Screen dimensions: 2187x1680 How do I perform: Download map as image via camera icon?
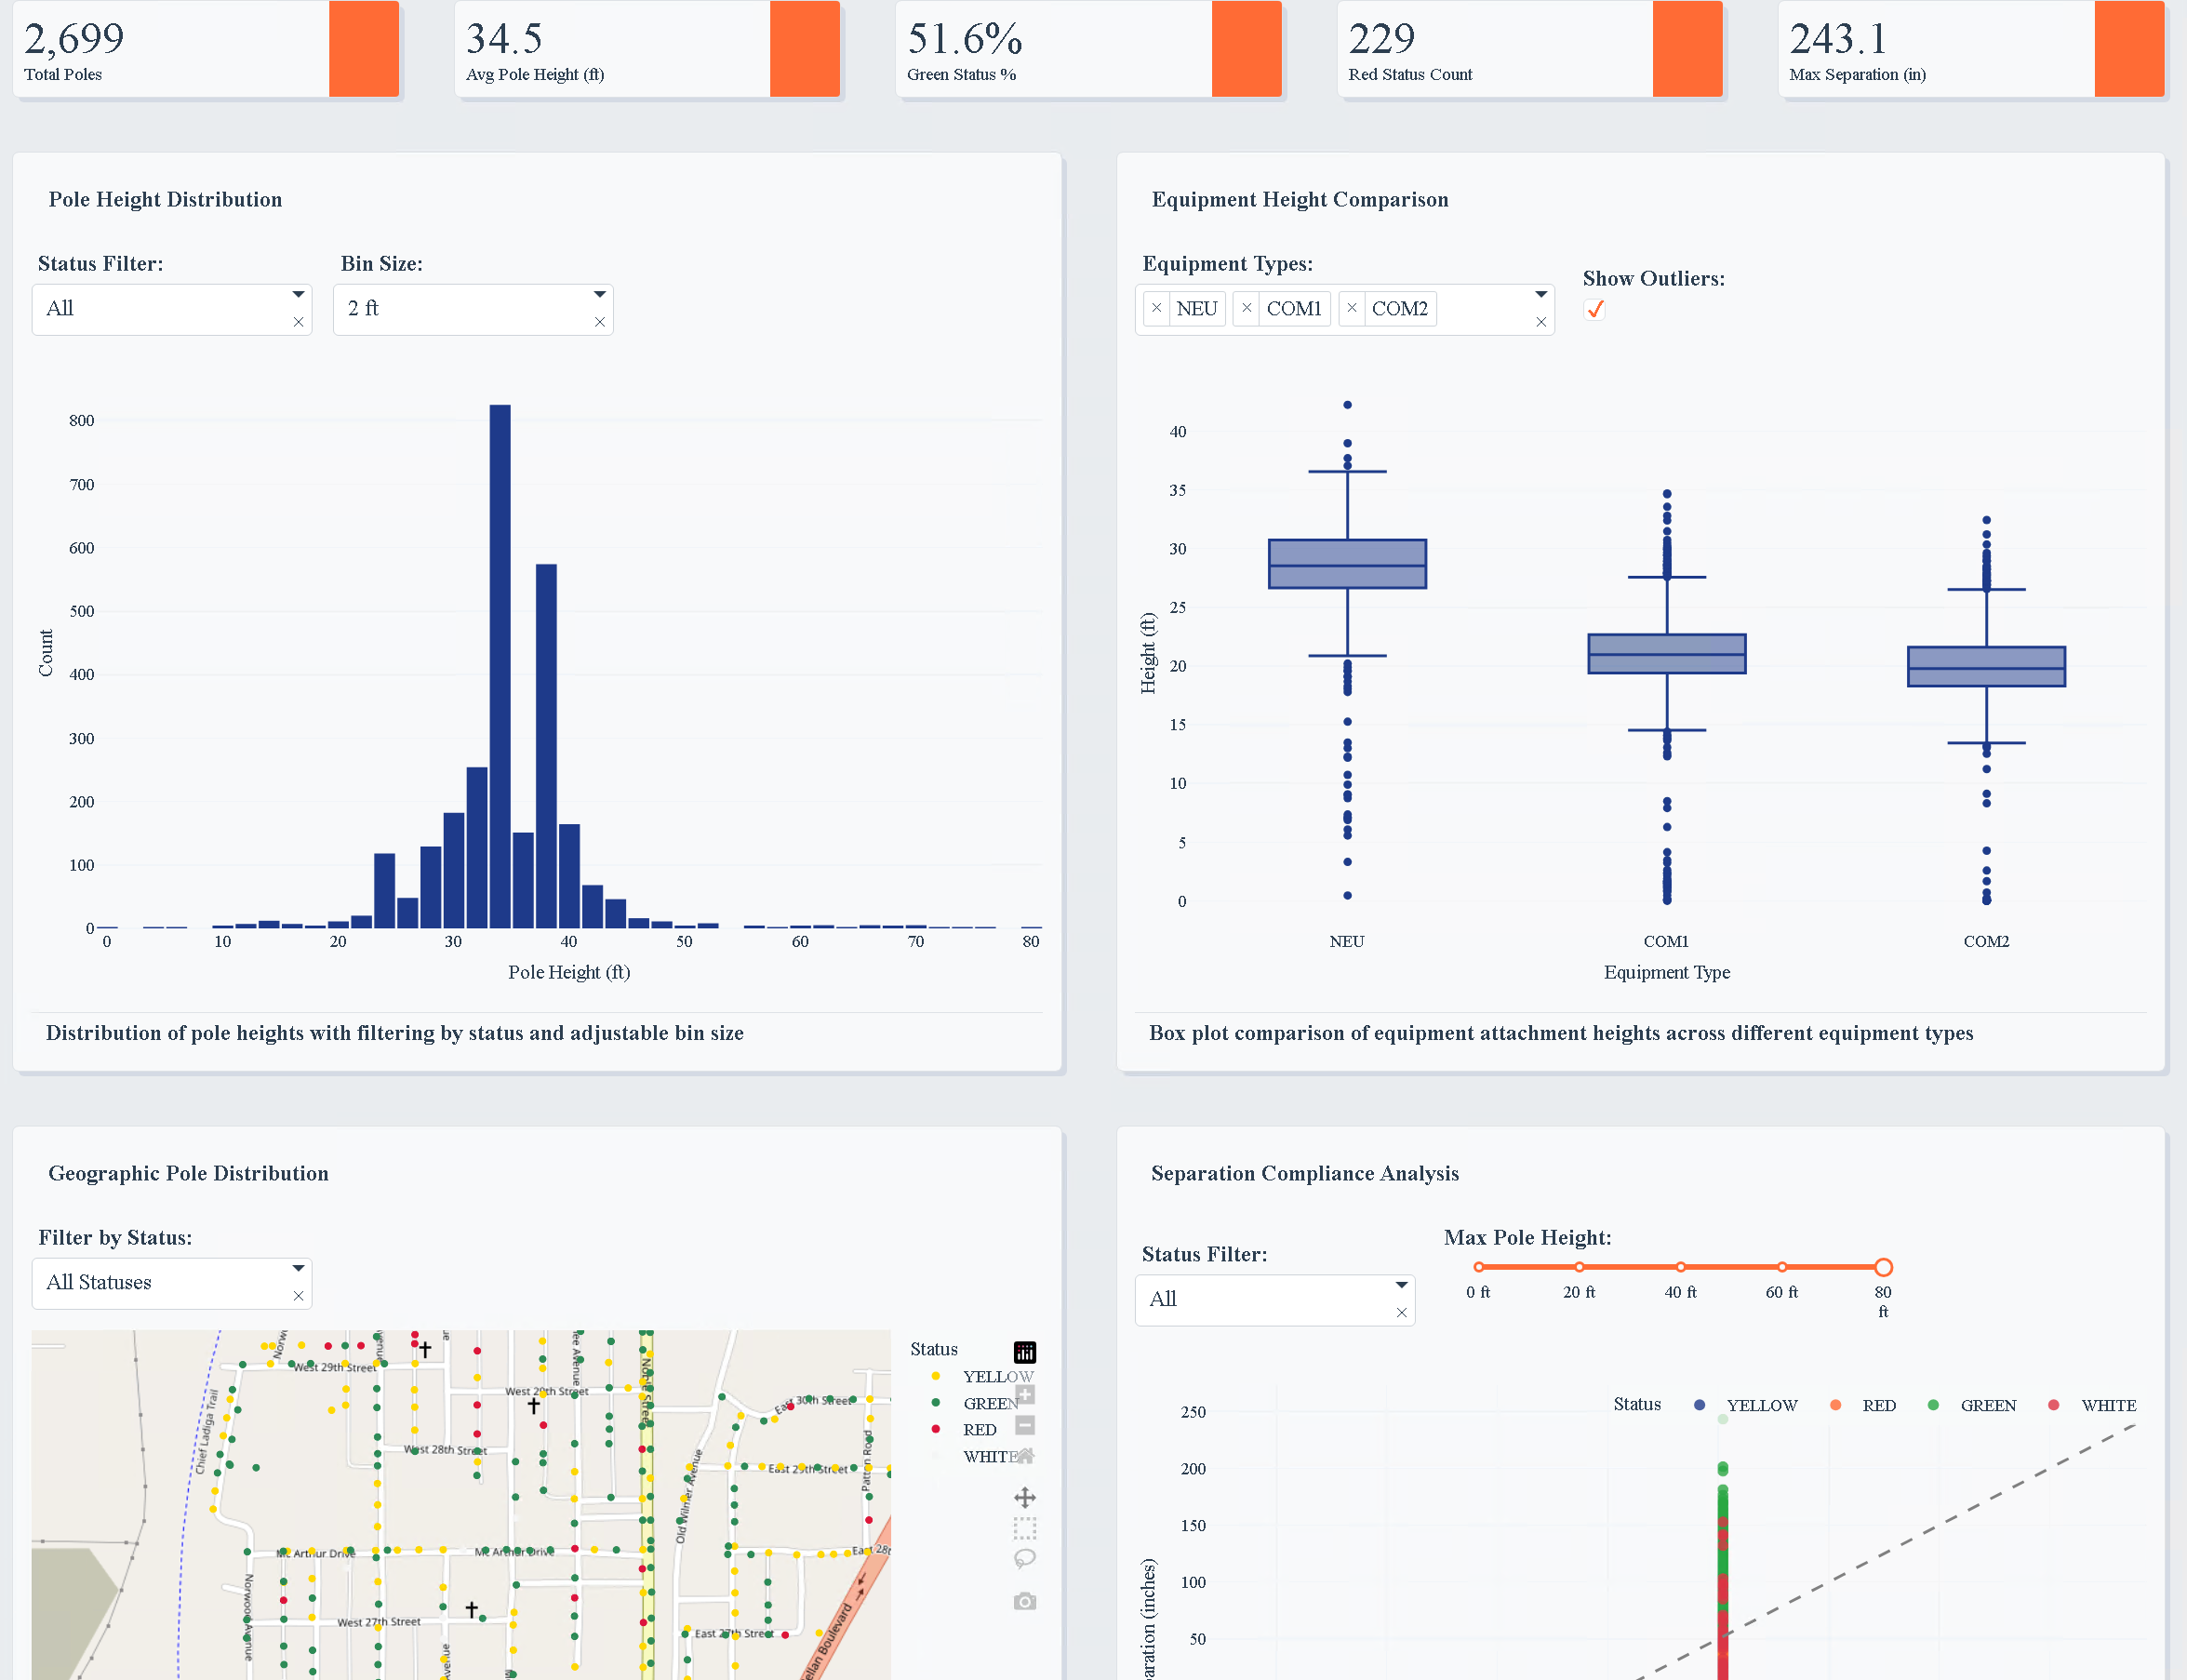tap(1024, 1601)
